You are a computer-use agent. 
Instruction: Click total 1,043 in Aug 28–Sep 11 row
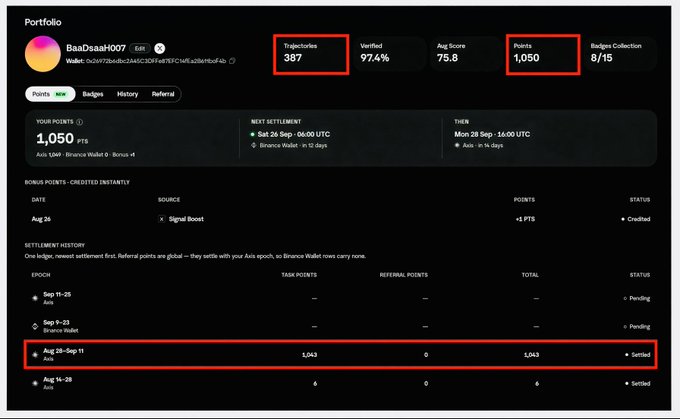(531, 355)
